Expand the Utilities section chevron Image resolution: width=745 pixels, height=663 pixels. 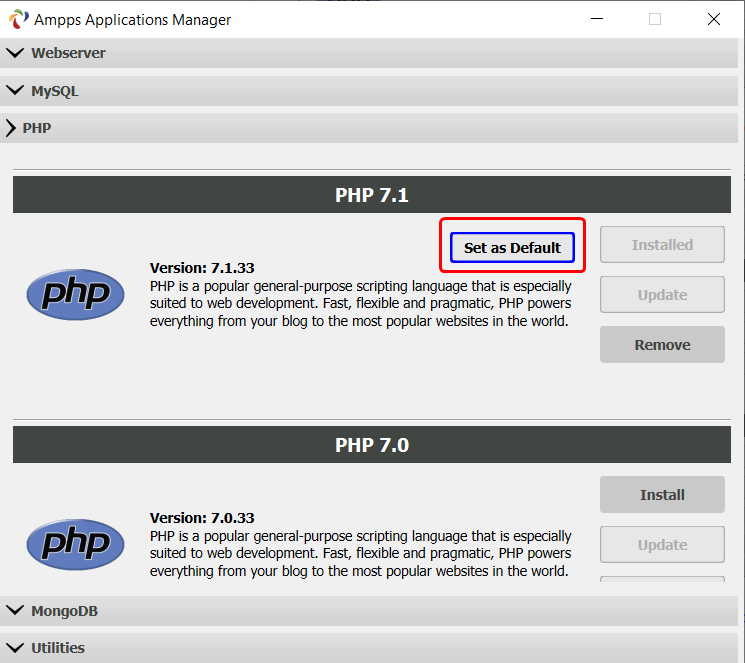coord(15,647)
